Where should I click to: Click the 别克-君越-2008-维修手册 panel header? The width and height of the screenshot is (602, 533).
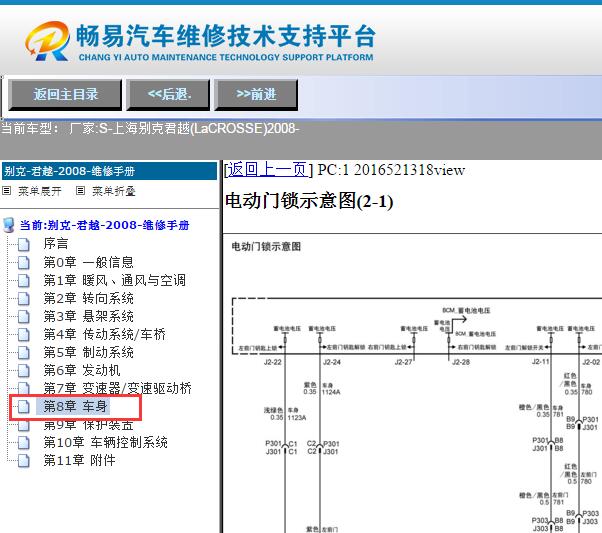click(x=109, y=171)
